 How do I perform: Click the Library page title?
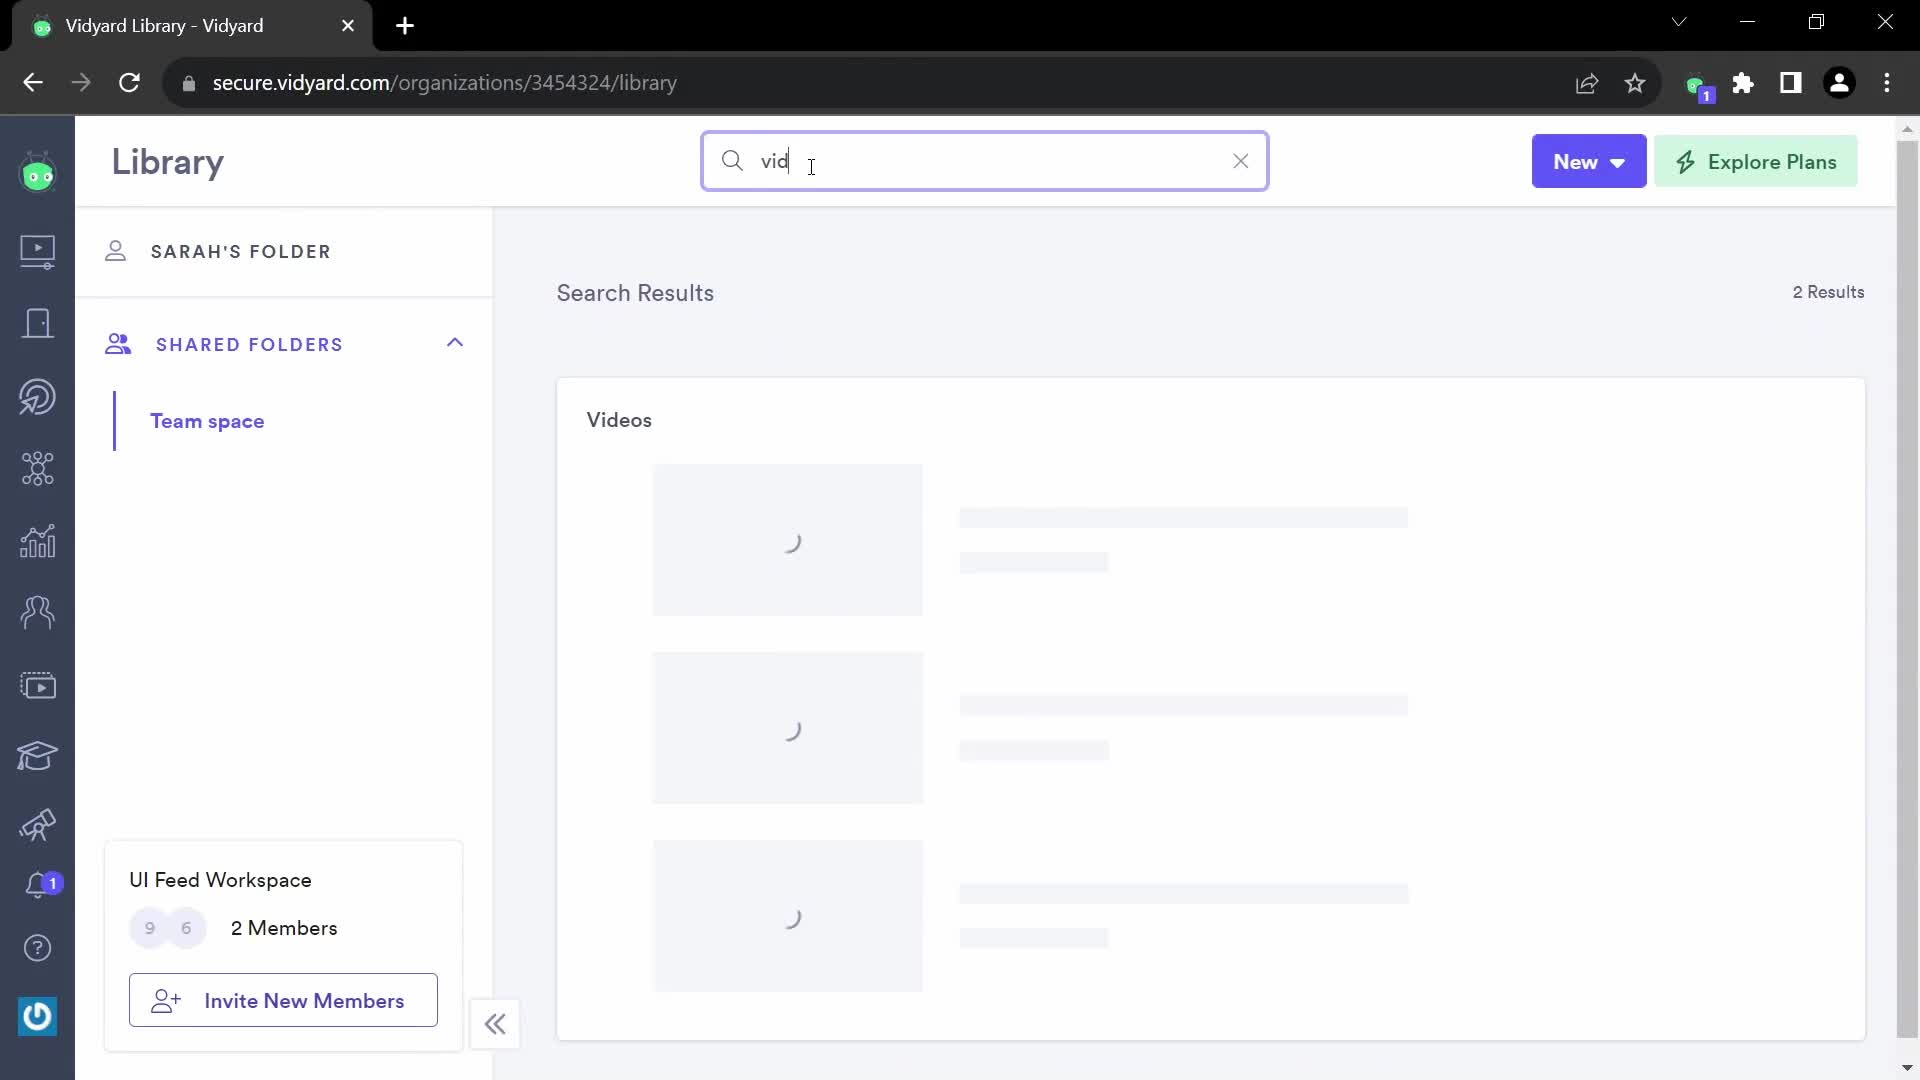(x=168, y=162)
